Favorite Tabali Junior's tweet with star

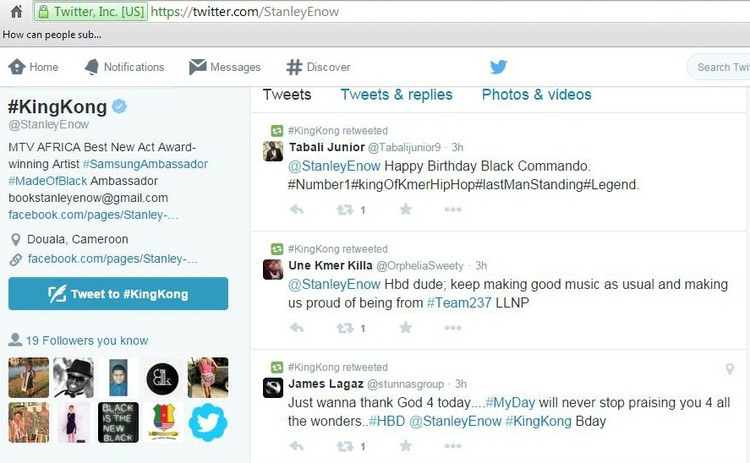[406, 209]
